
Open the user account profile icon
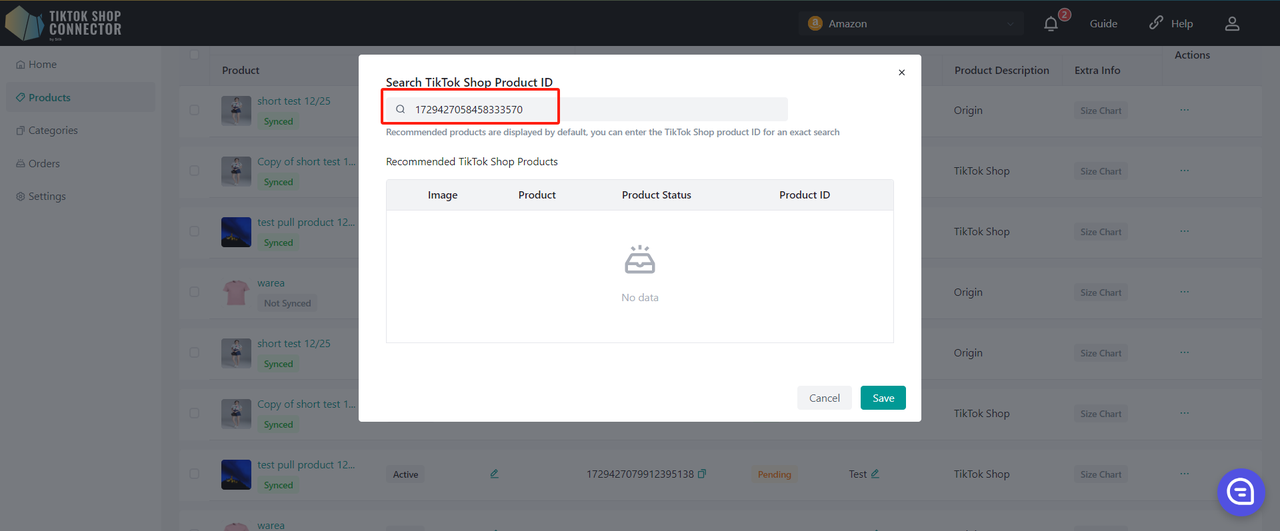[1232, 24]
